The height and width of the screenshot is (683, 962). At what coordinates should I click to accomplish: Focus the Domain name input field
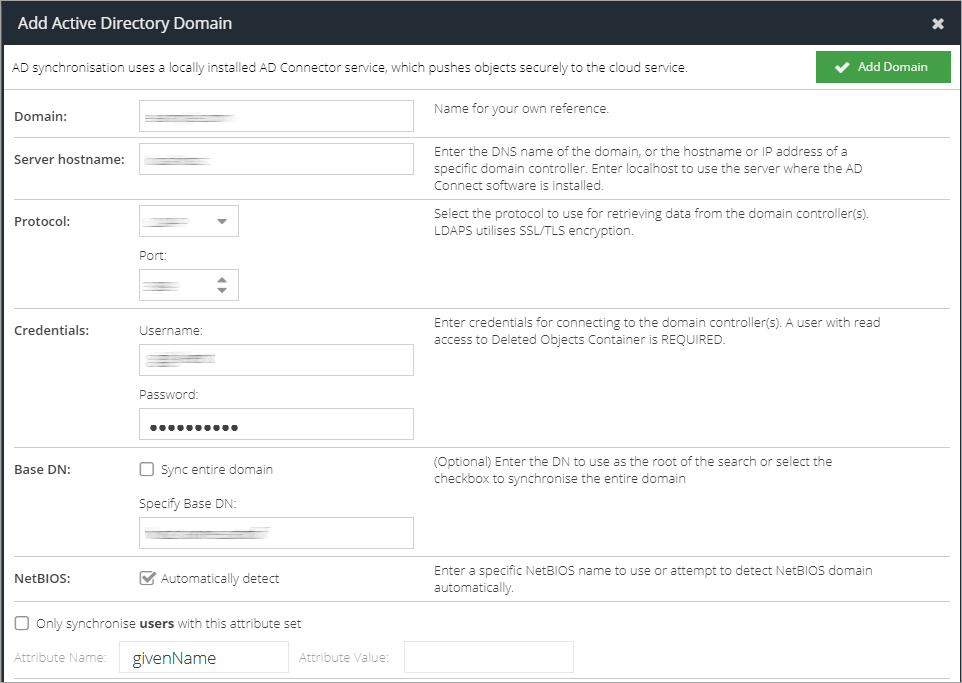(276, 116)
